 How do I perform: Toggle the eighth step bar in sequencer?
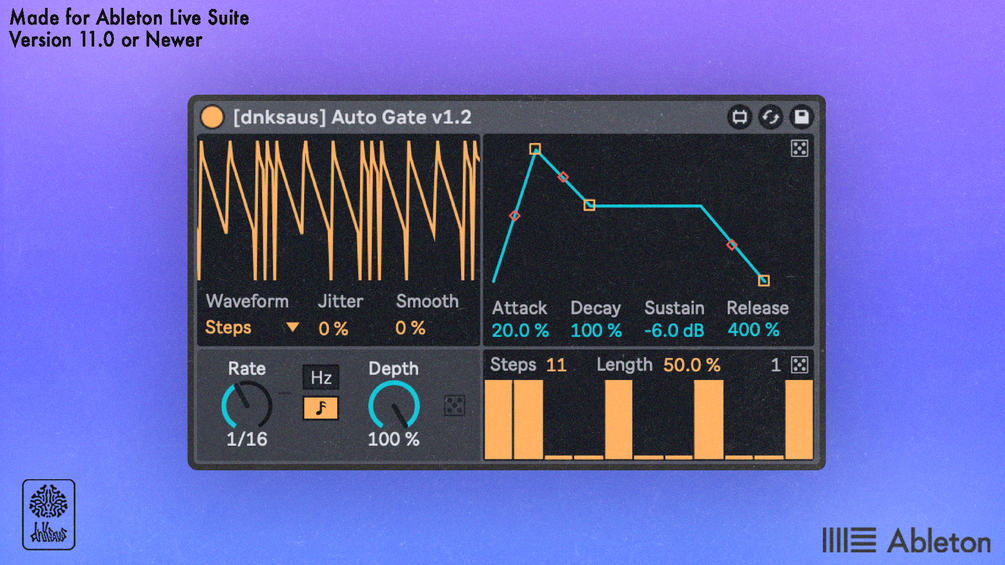709,420
